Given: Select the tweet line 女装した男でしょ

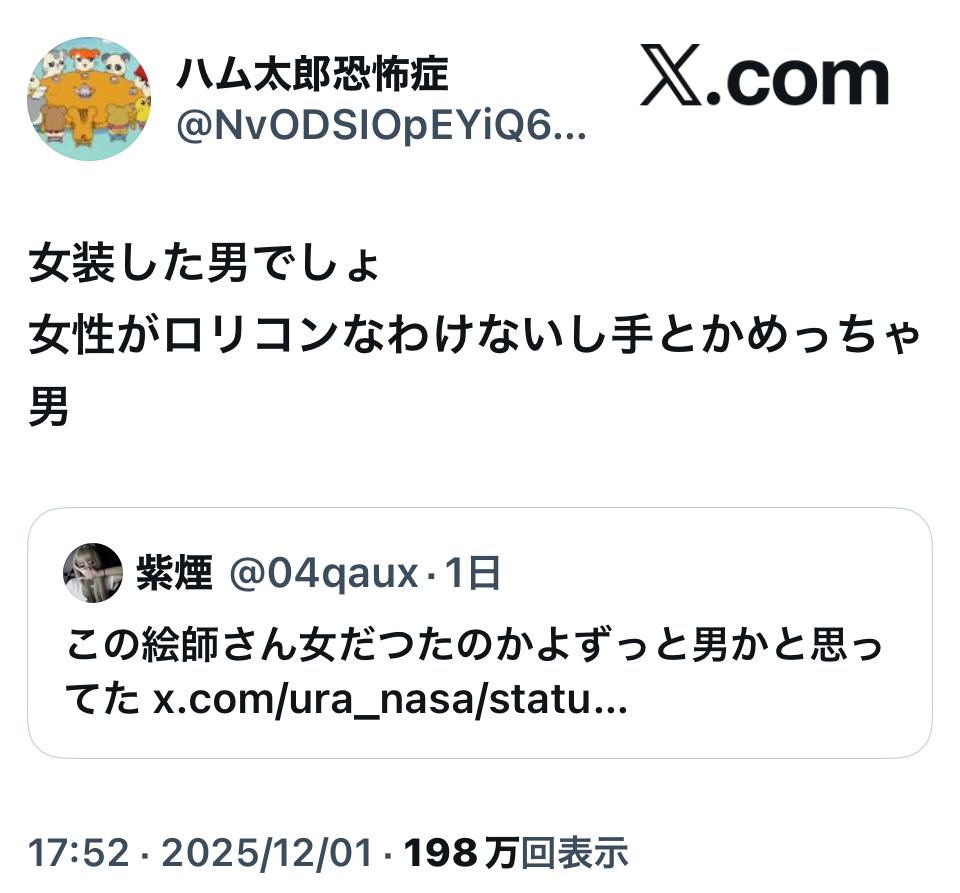Looking at the screenshot, I should (203, 263).
